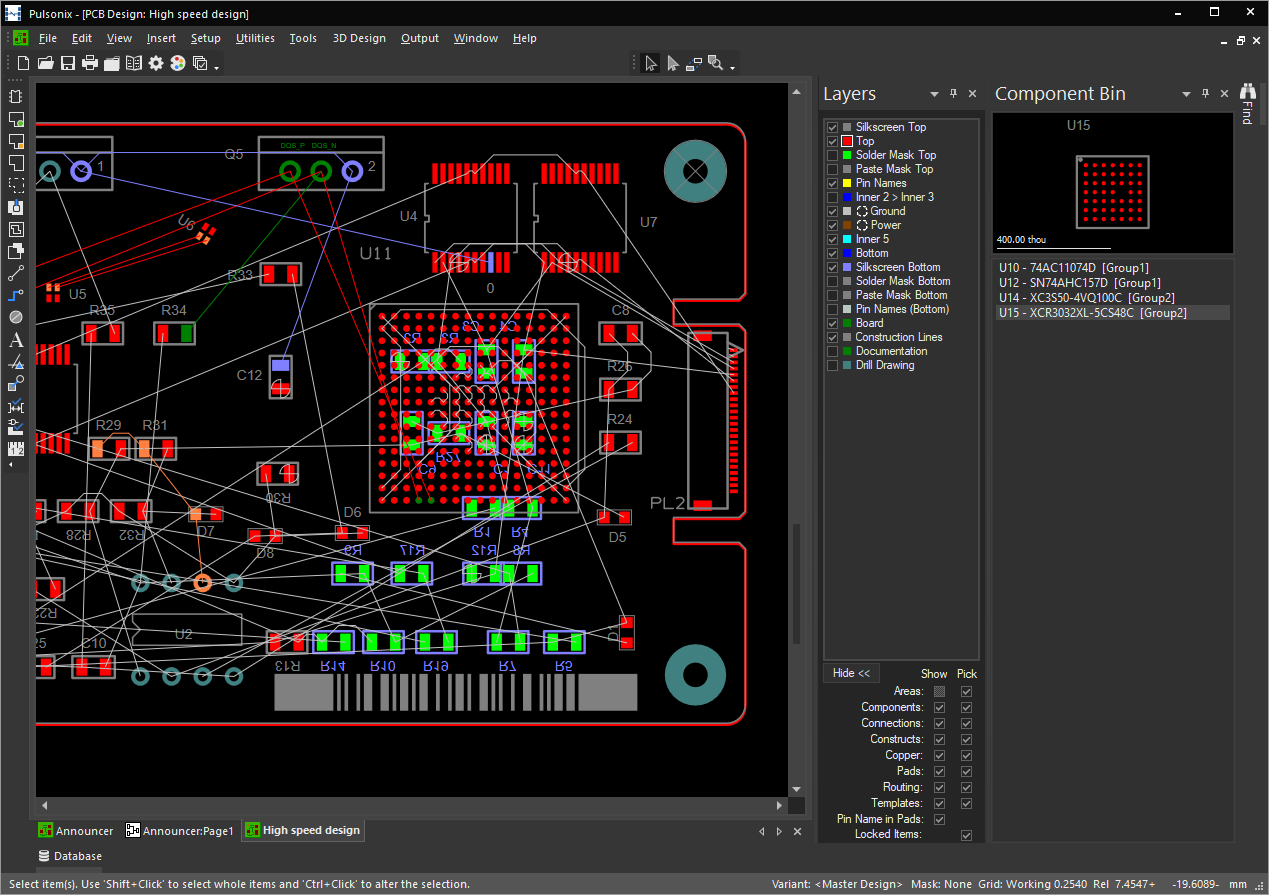Image resolution: width=1269 pixels, height=895 pixels.
Task: Select the dashed rectangle area tool
Action: pos(16,185)
